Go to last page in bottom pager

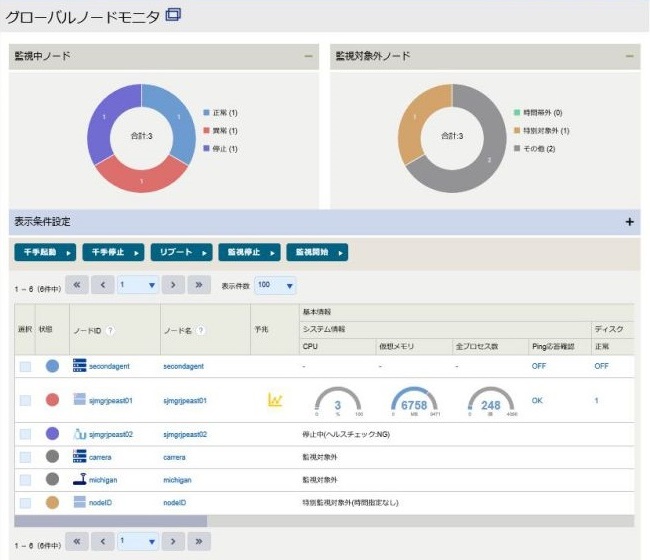[199, 541]
